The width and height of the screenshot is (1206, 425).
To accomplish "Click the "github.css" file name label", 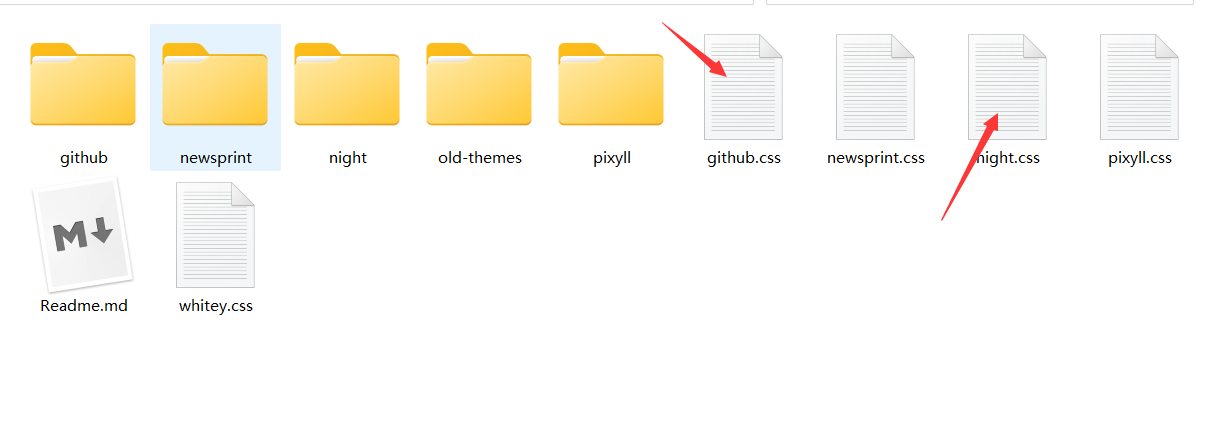I will point(744,158).
